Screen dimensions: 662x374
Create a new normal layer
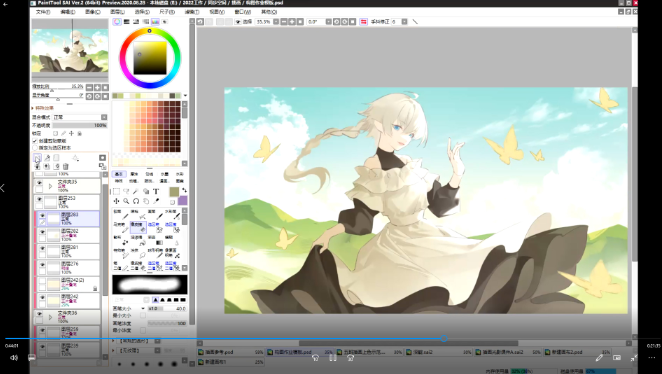37,158
